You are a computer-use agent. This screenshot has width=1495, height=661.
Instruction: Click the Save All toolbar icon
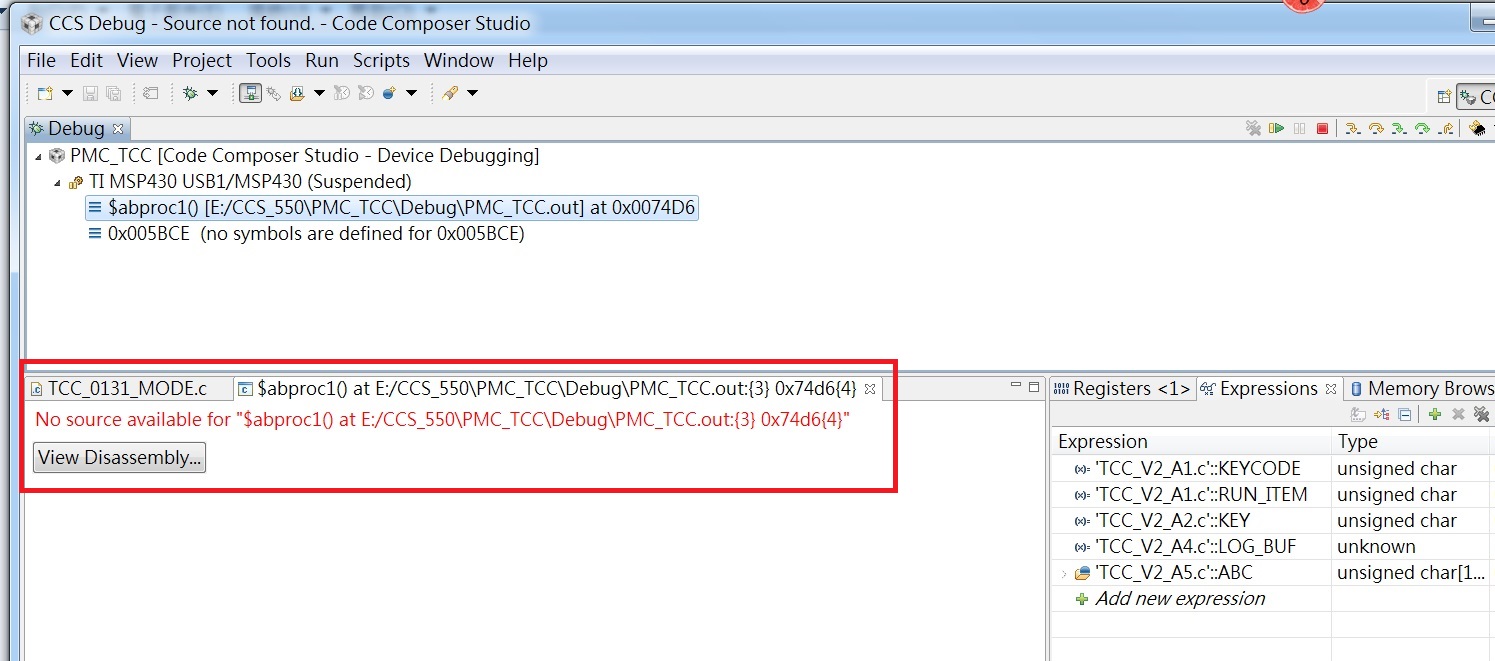click(x=113, y=93)
